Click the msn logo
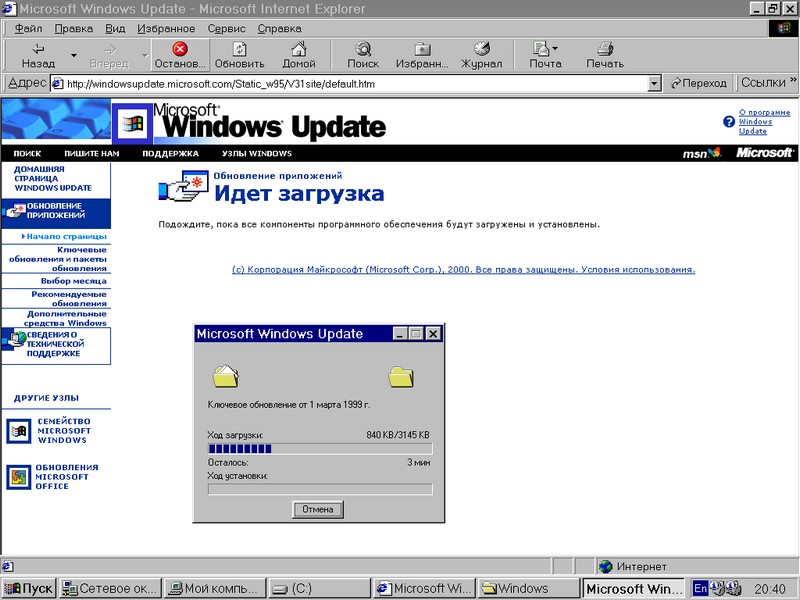 tap(702, 153)
